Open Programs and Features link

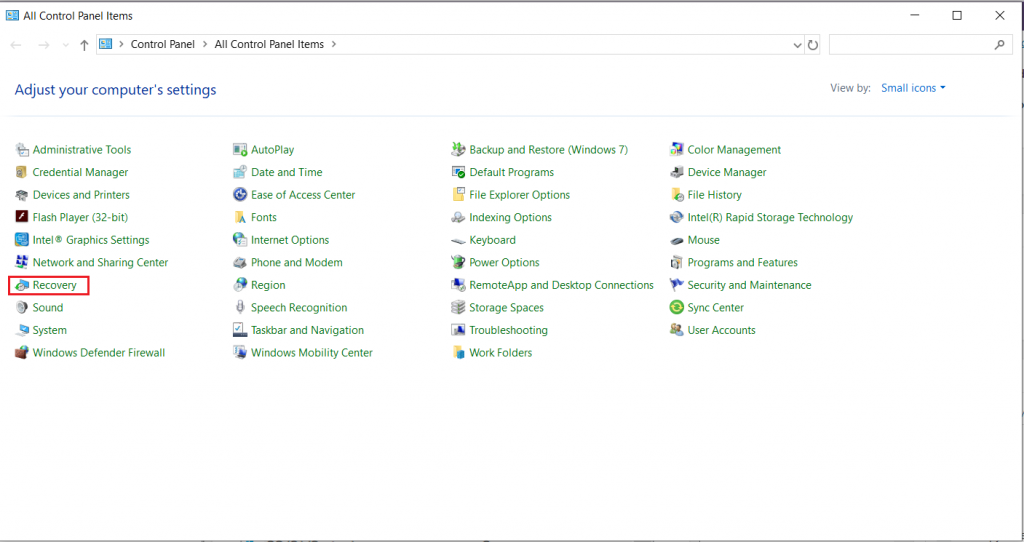pyautogui.click(x=743, y=263)
